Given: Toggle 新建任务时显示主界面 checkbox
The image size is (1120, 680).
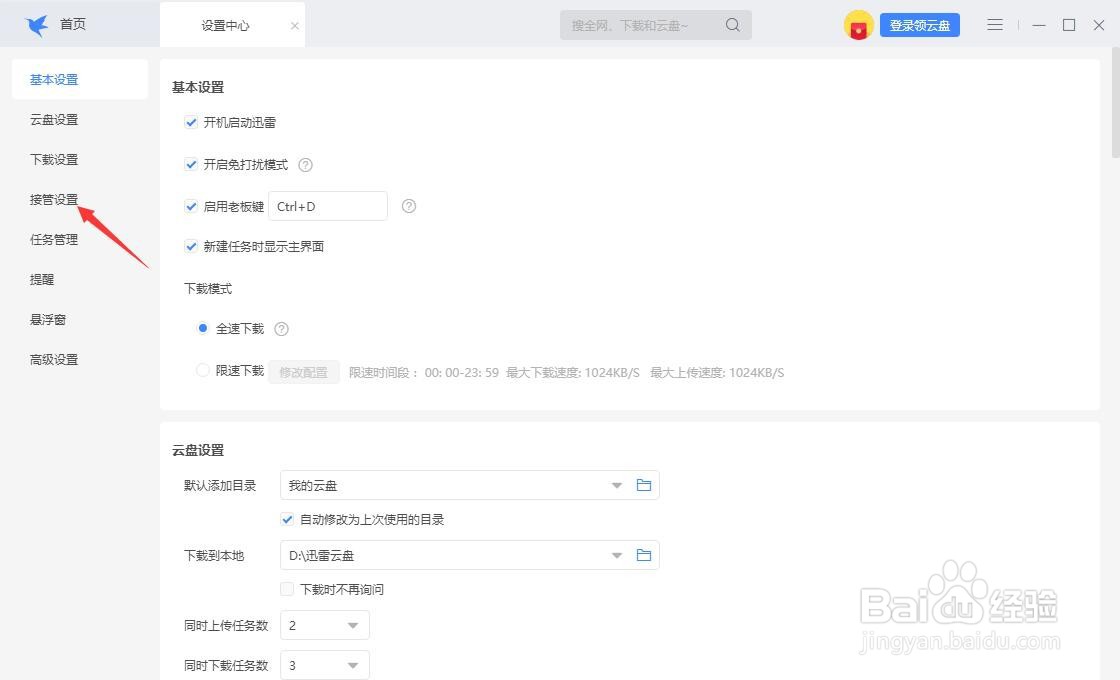Looking at the screenshot, I should pyautogui.click(x=191, y=246).
